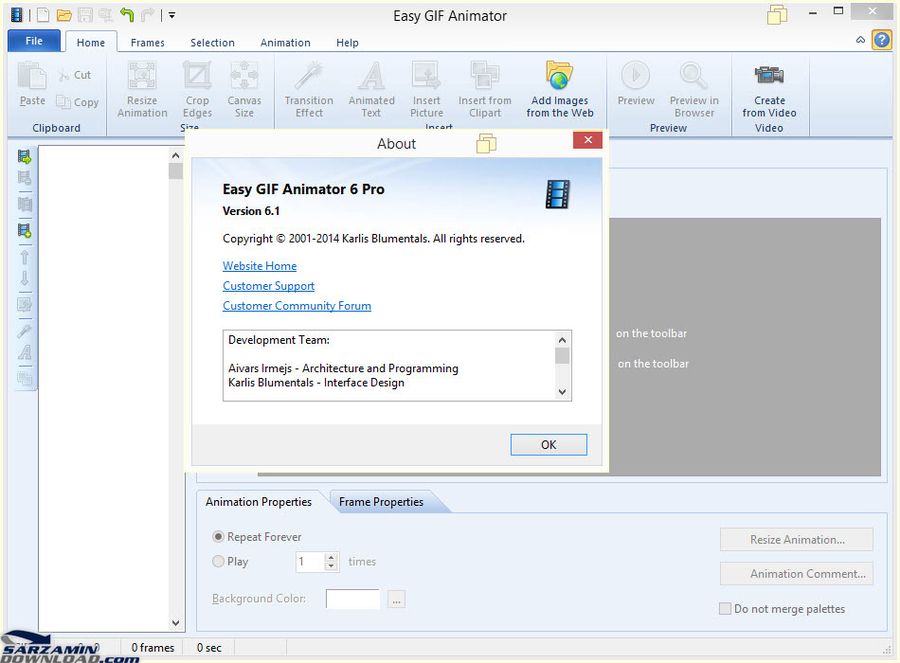This screenshot has width=900, height=663.
Task: Click the move frame up arrow
Action: coord(24,257)
